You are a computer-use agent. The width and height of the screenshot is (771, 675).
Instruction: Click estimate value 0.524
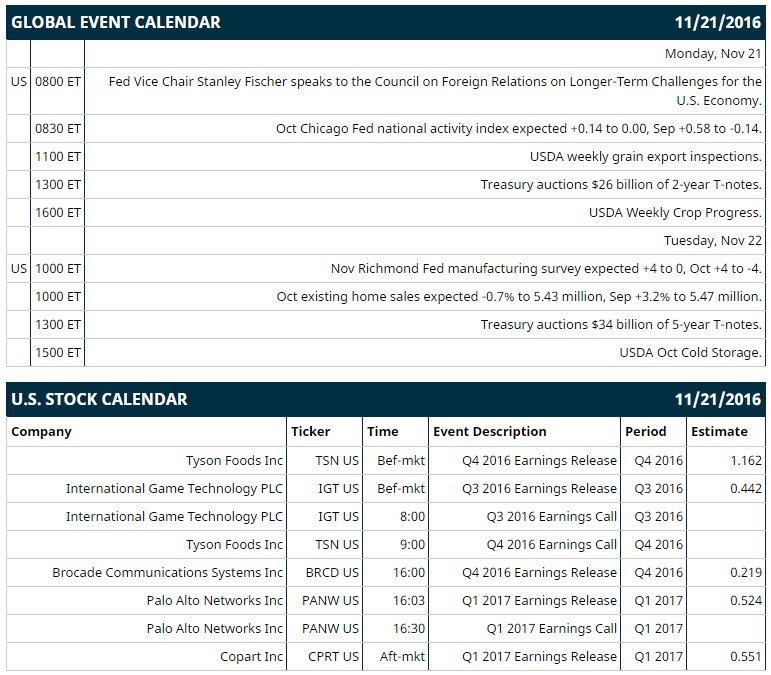pos(746,601)
